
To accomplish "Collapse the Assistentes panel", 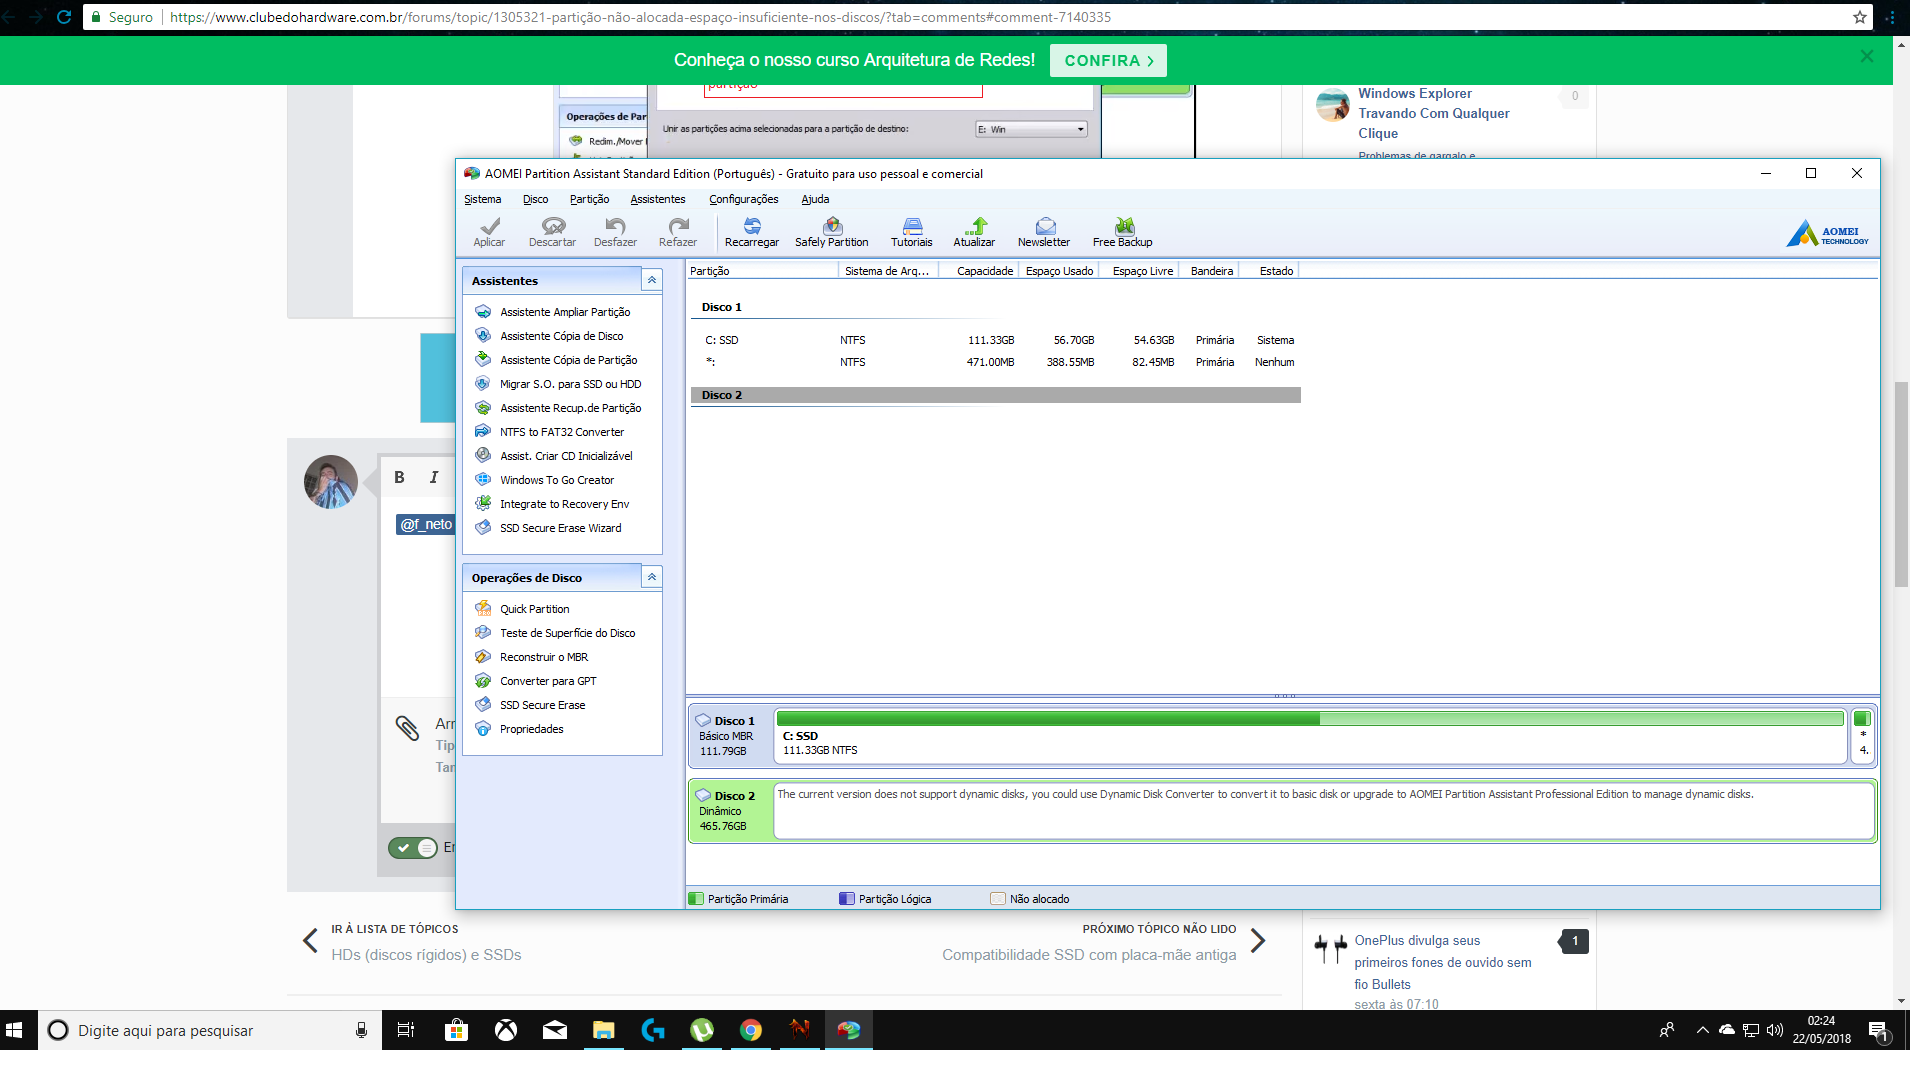I will coord(652,280).
